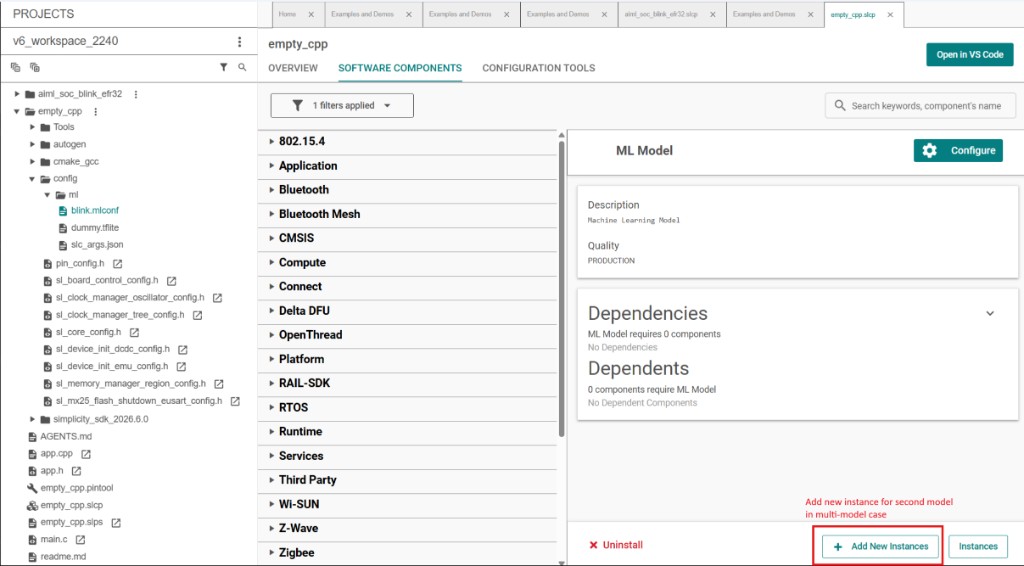Expand the 802.15.4 component category

click(272, 141)
